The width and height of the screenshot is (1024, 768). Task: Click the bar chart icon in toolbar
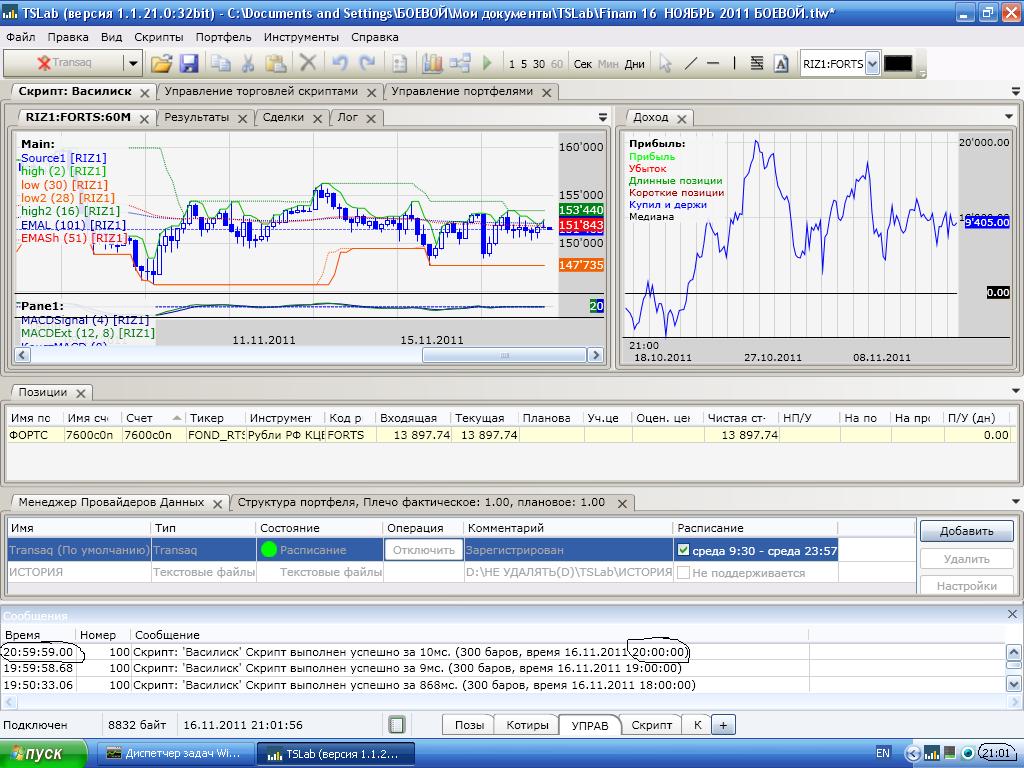[432, 63]
